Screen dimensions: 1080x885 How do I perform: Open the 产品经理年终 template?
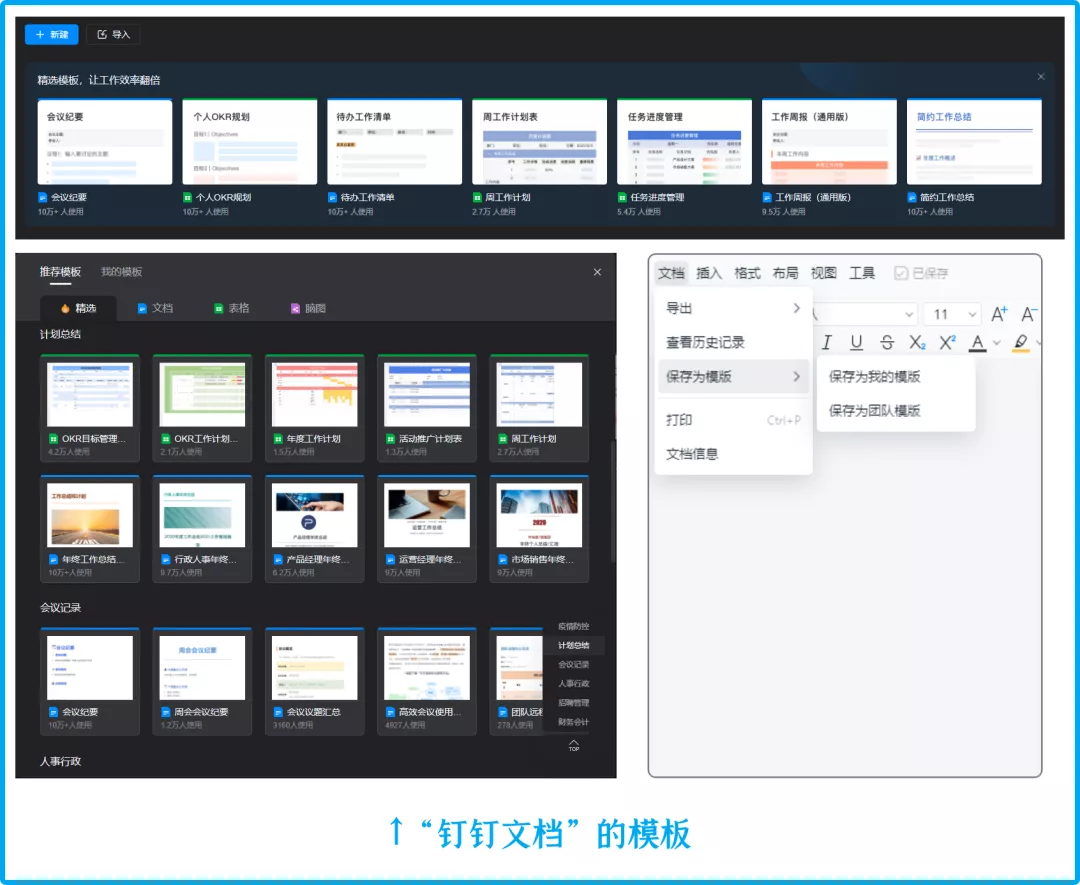coord(315,529)
